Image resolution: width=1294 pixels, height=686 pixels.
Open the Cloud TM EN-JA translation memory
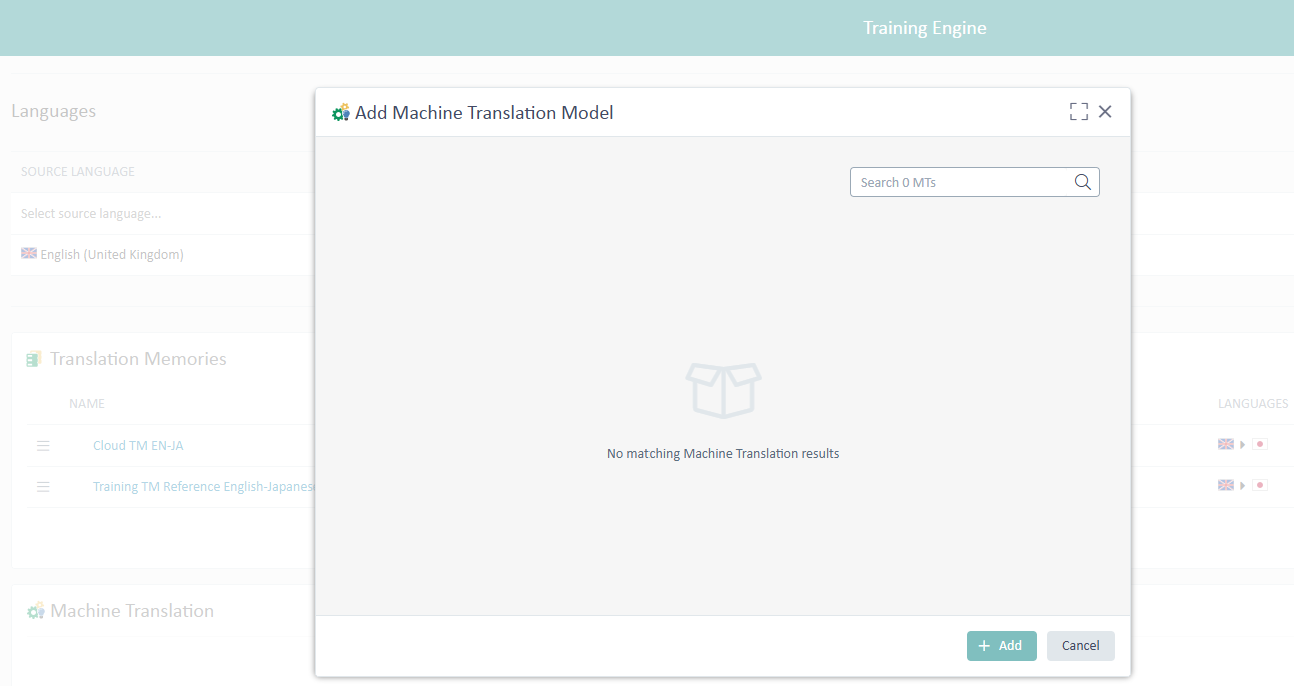pyautogui.click(x=138, y=445)
